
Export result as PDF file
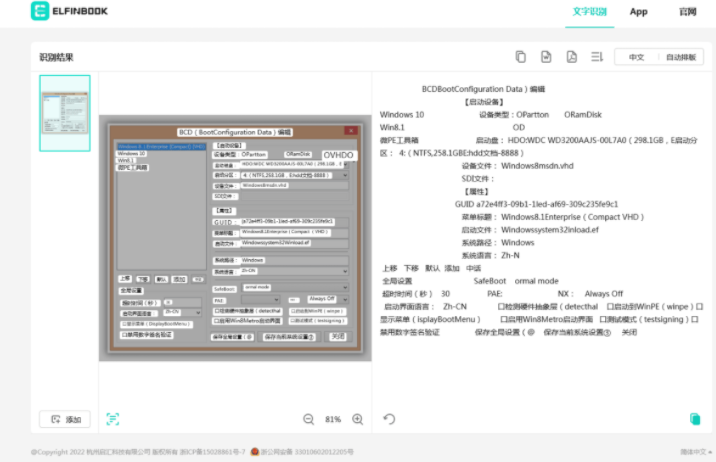pos(571,57)
